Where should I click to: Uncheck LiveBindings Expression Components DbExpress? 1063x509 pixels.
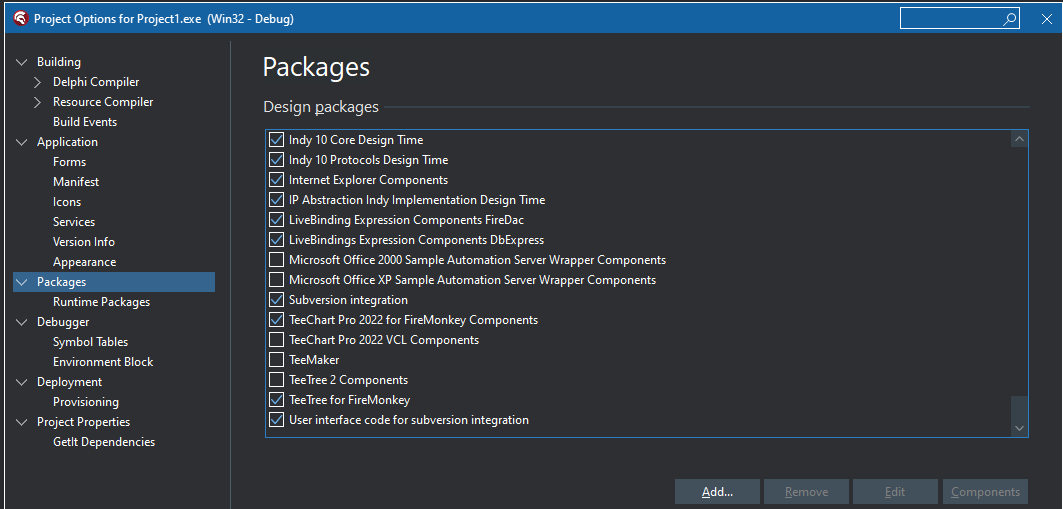pyautogui.click(x=277, y=240)
